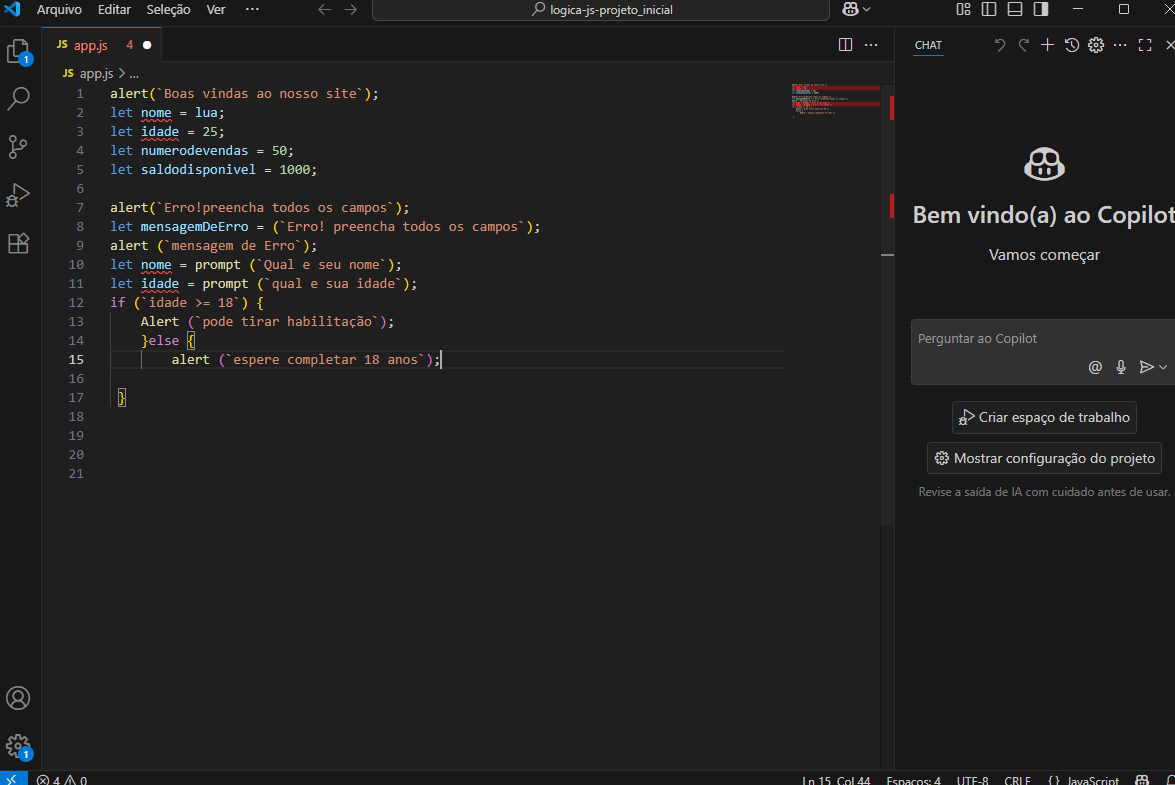1175x785 pixels.
Task: Click line number 15 in gutter
Action: pyautogui.click(x=76, y=360)
